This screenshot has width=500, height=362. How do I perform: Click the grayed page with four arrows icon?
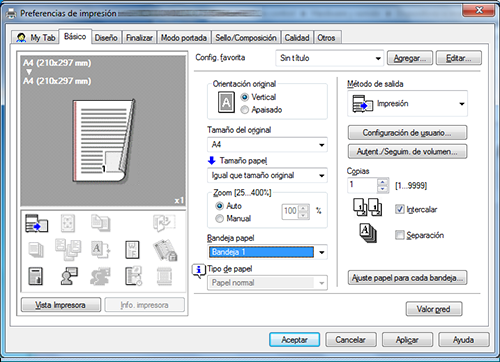pyautogui.click(x=68, y=223)
